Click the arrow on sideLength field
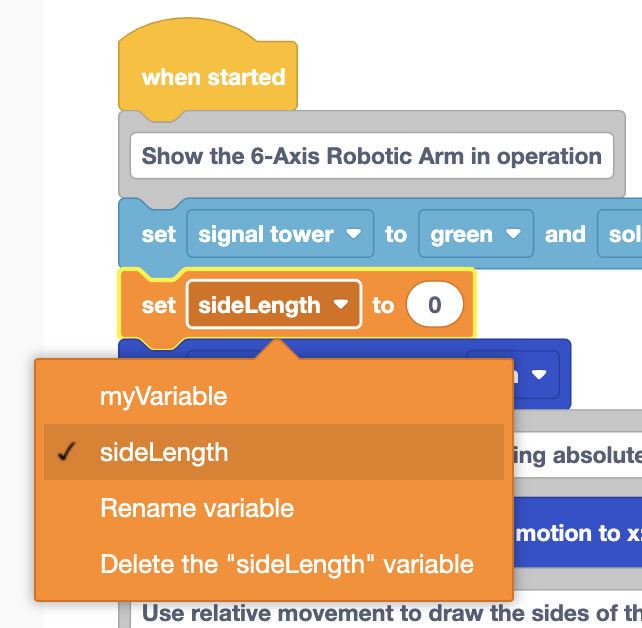The height and width of the screenshot is (628, 642). point(341,304)
